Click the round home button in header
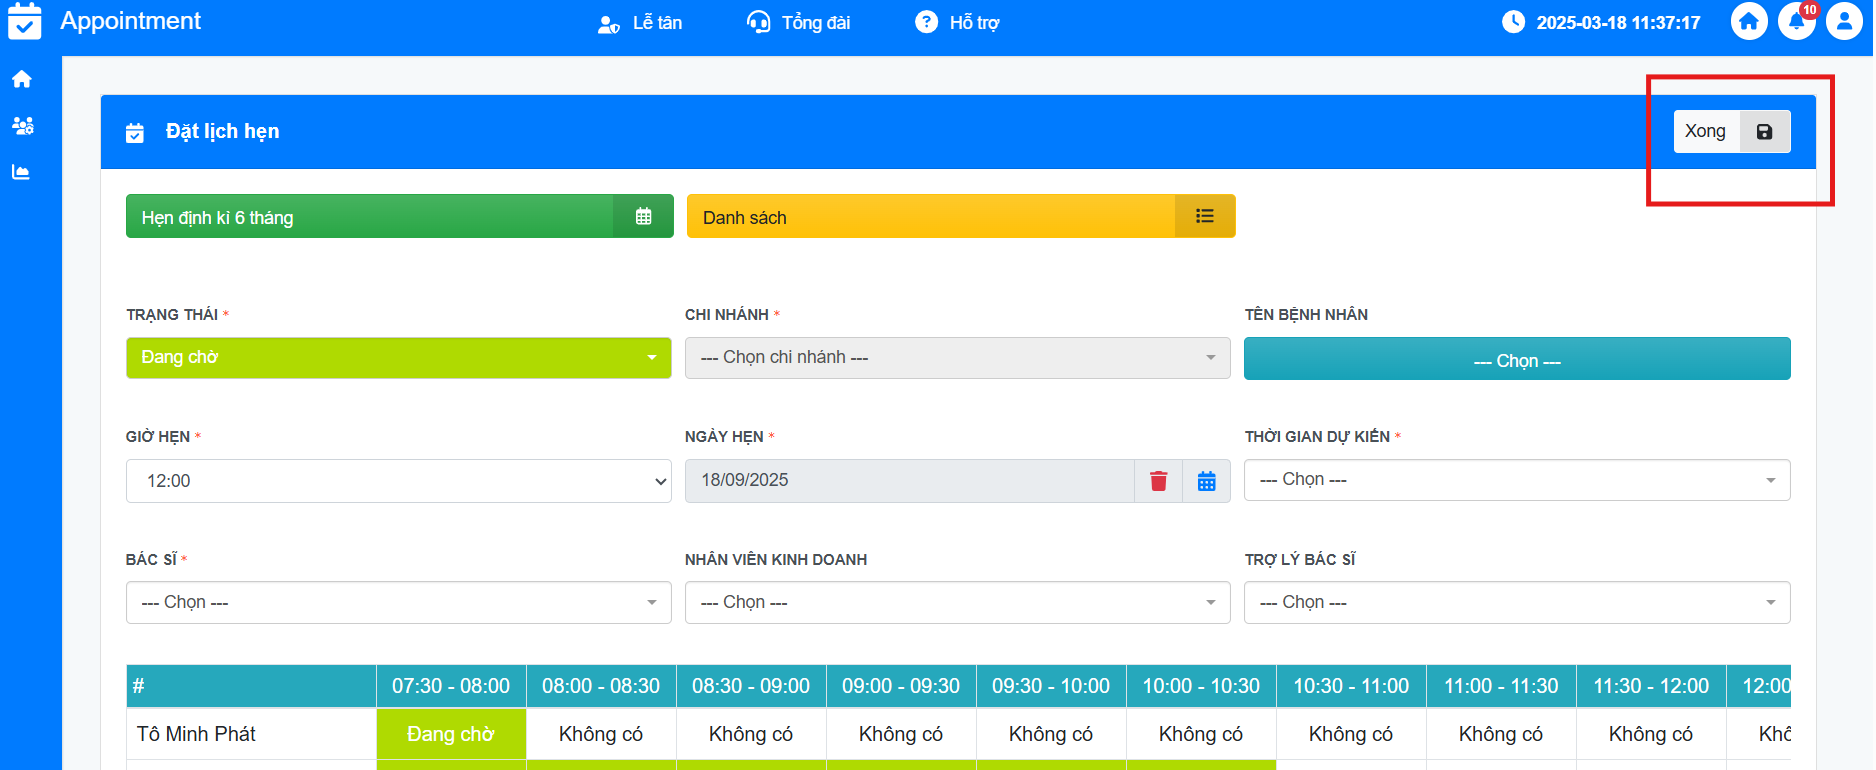 click(x=1748, y=22)
